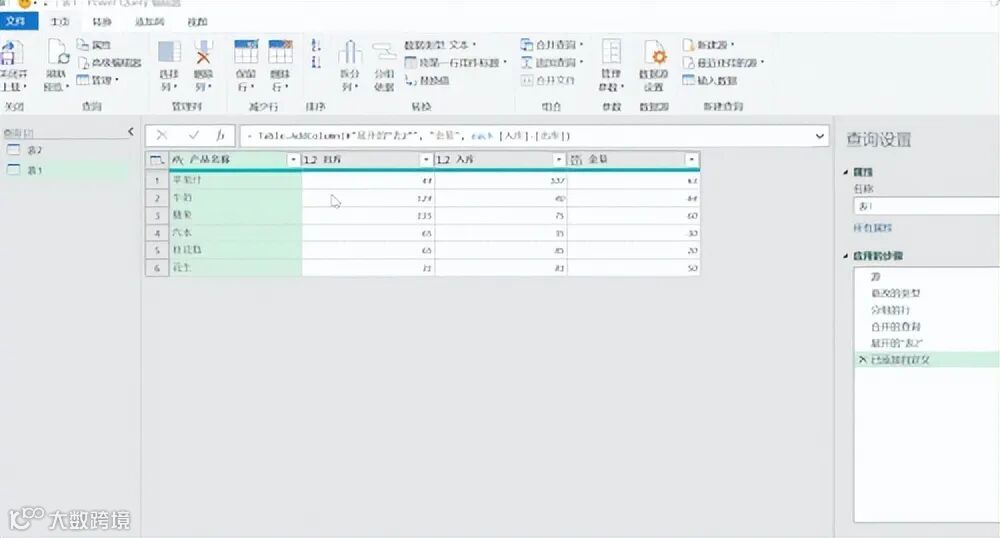Collapse the Applied Steps section triangle
Image resolution: width=1000 pixels, height=538 pixels.
click(x=846, y=256)
